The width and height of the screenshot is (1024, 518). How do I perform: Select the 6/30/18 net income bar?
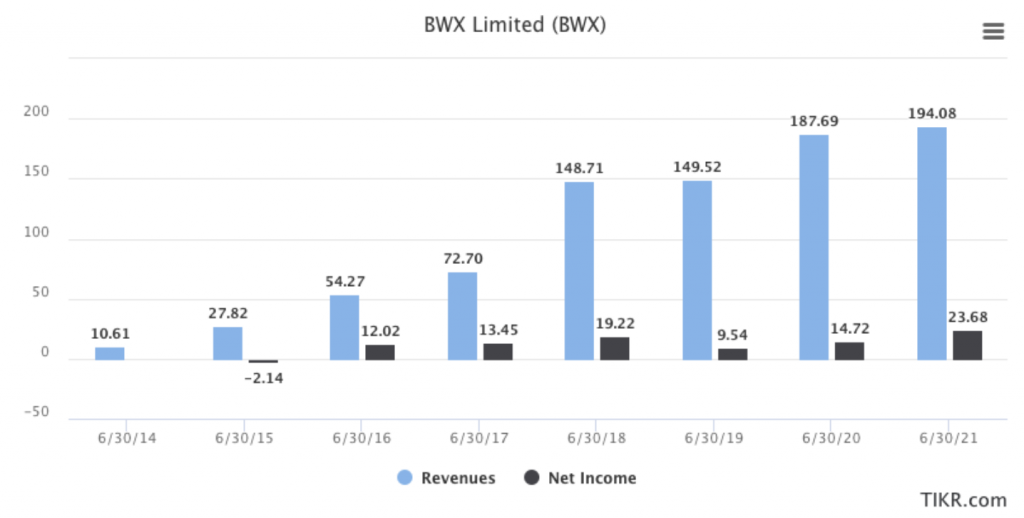pos(615,349)
